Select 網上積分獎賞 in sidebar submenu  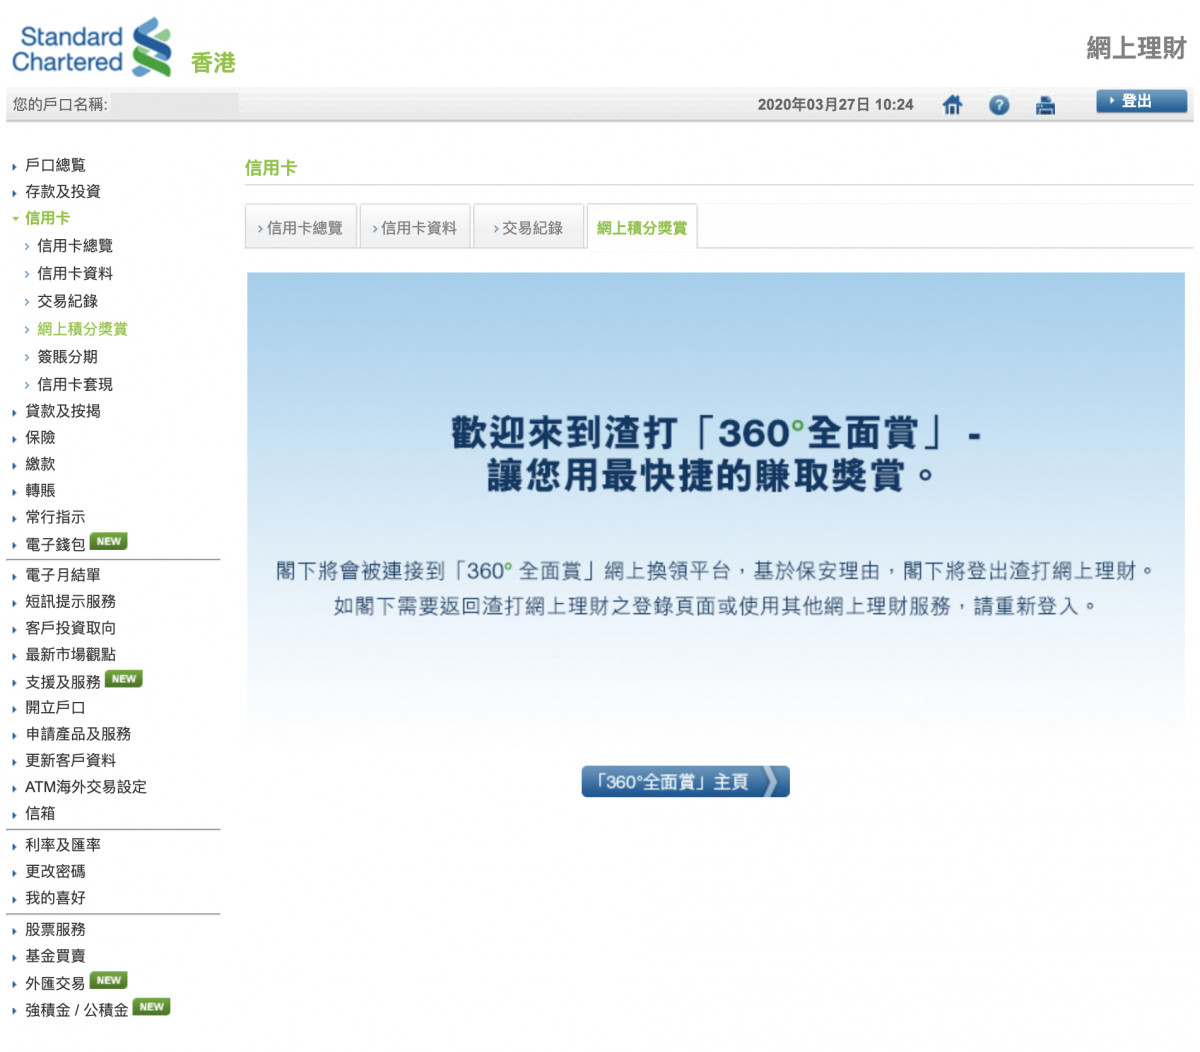[82, 328]
